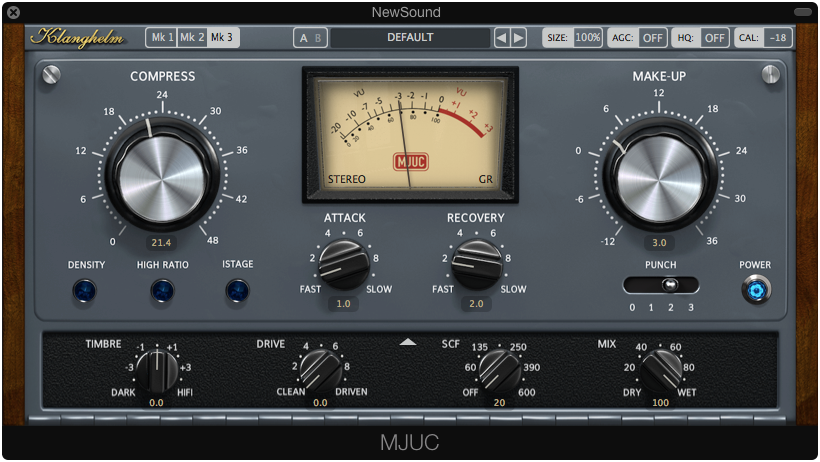This screenshot has width=820, height=462.
Task: Click the SCF knob
Action: (x=499, y=371)
